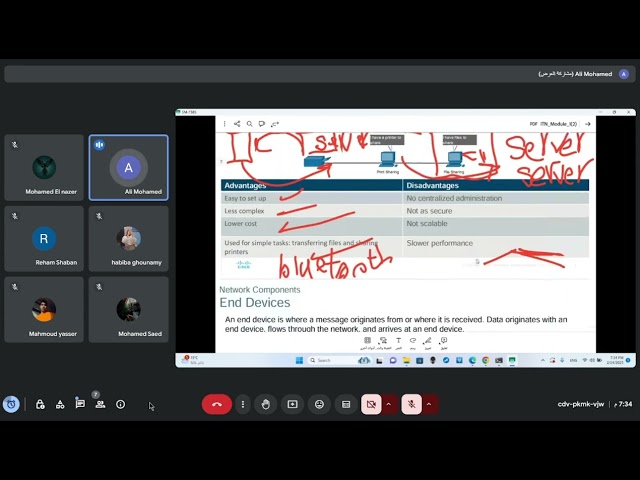Screen dimensions: 640x480
Task: Open Chrome from shared taskbar
Action: (x=486, y=360)
